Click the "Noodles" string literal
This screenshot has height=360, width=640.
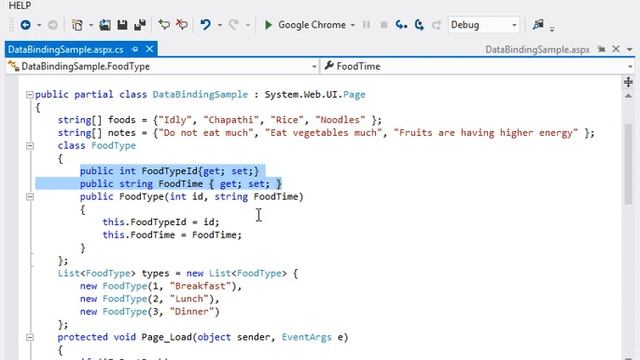(x=340, y=120)
